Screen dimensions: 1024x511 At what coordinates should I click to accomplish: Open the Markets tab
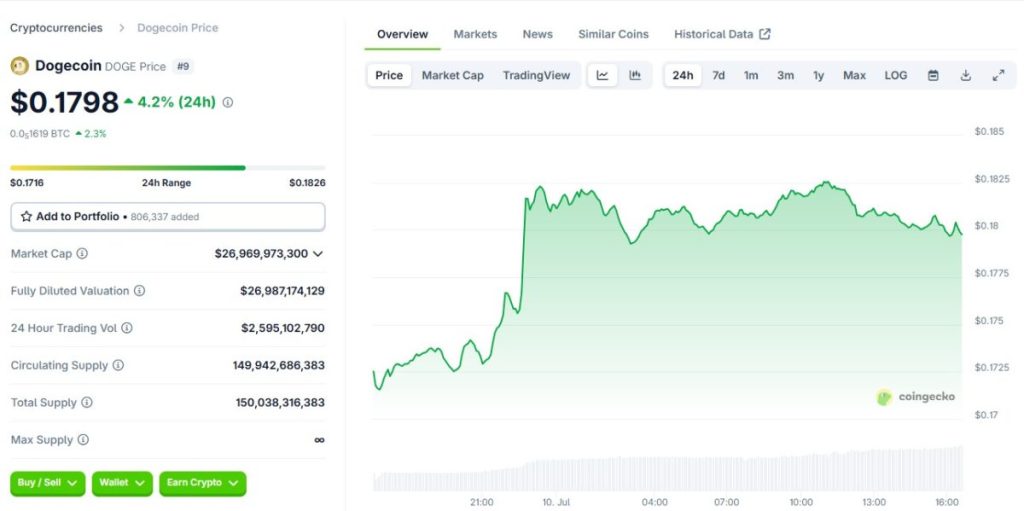coord(475,34)
